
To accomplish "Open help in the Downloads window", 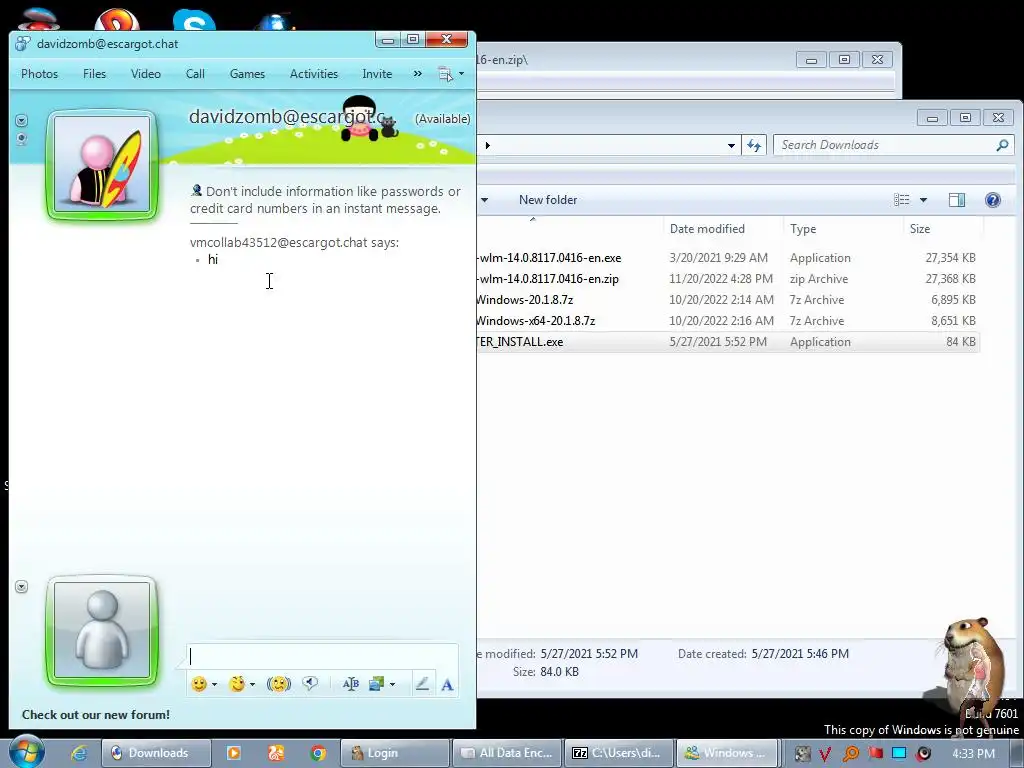I will pos(993,200).
